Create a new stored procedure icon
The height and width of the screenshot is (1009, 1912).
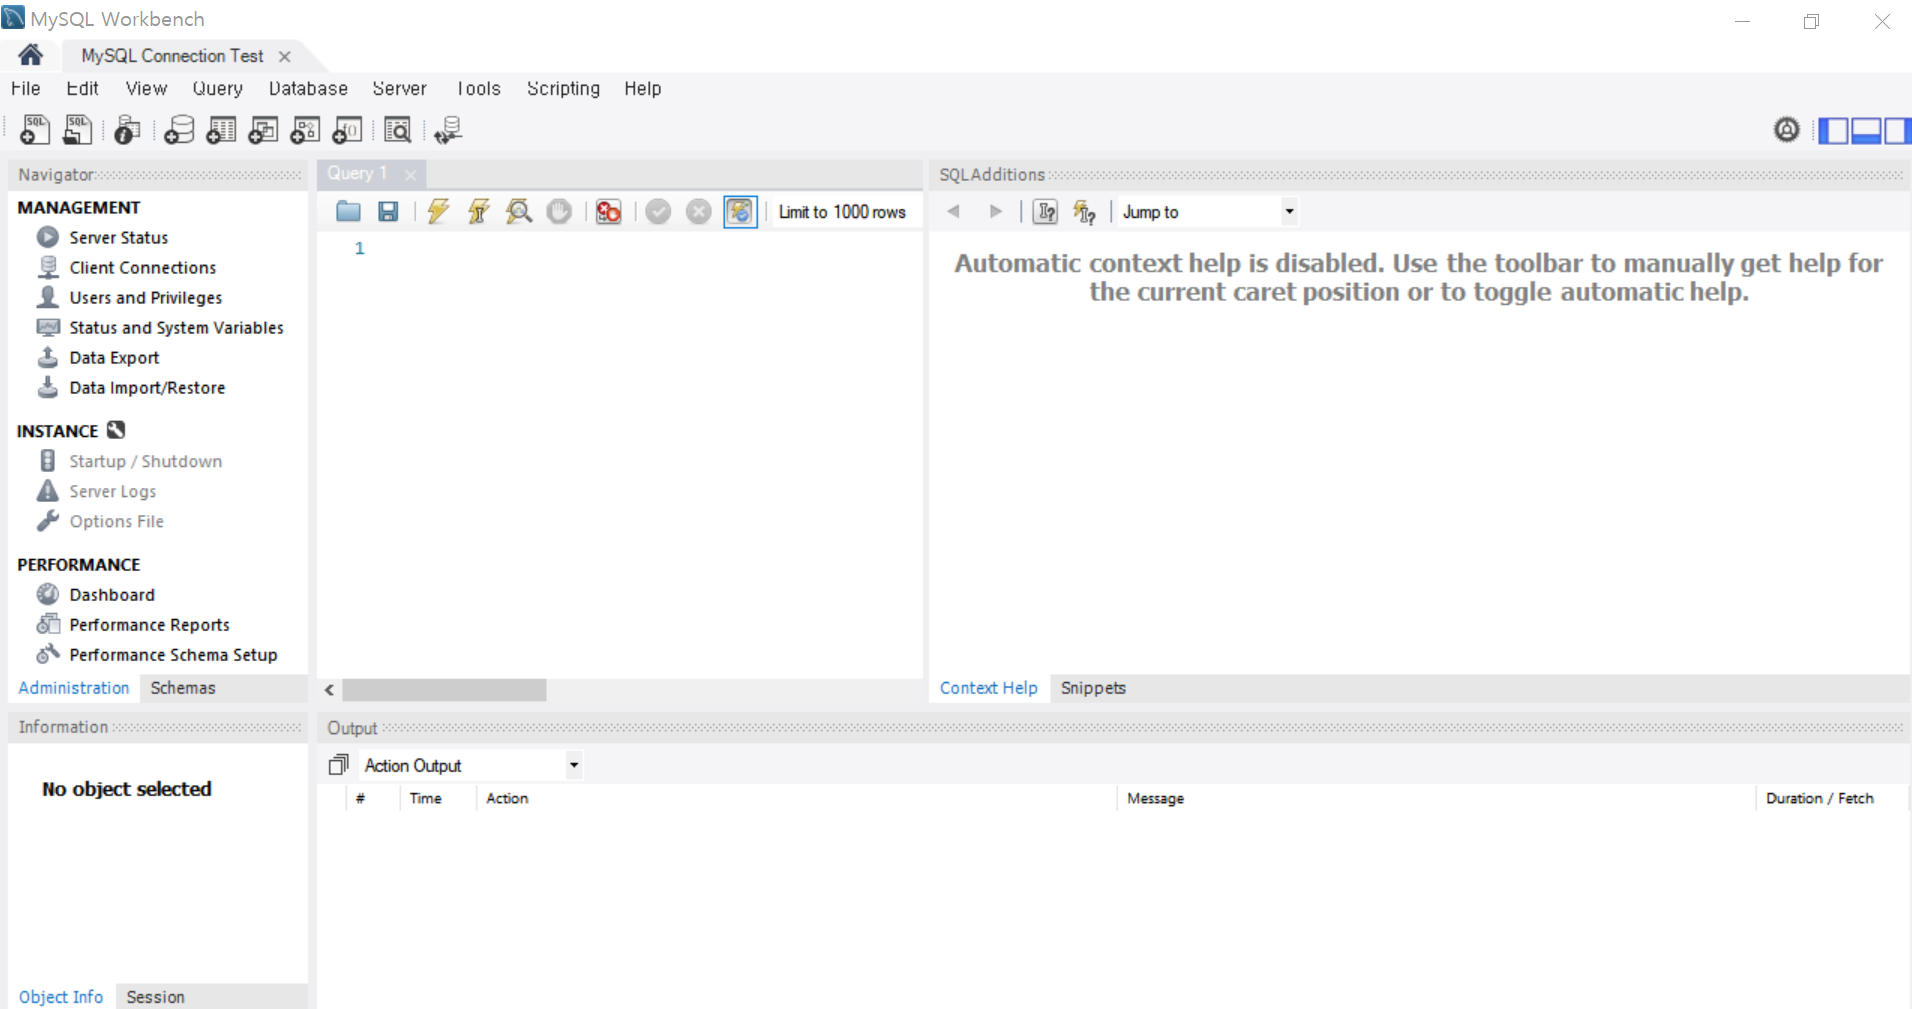(305, 130)
